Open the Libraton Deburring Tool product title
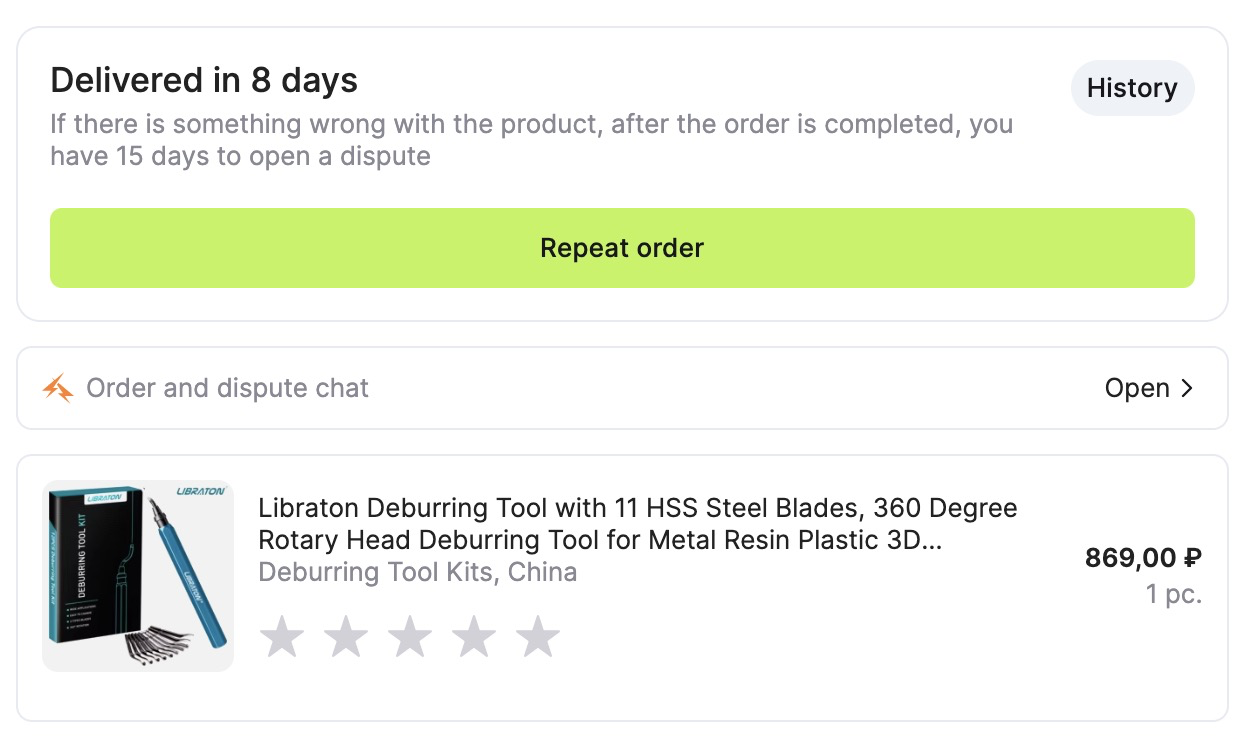The height and width of the screenshot is (746, 1252). tap(637, 524)
